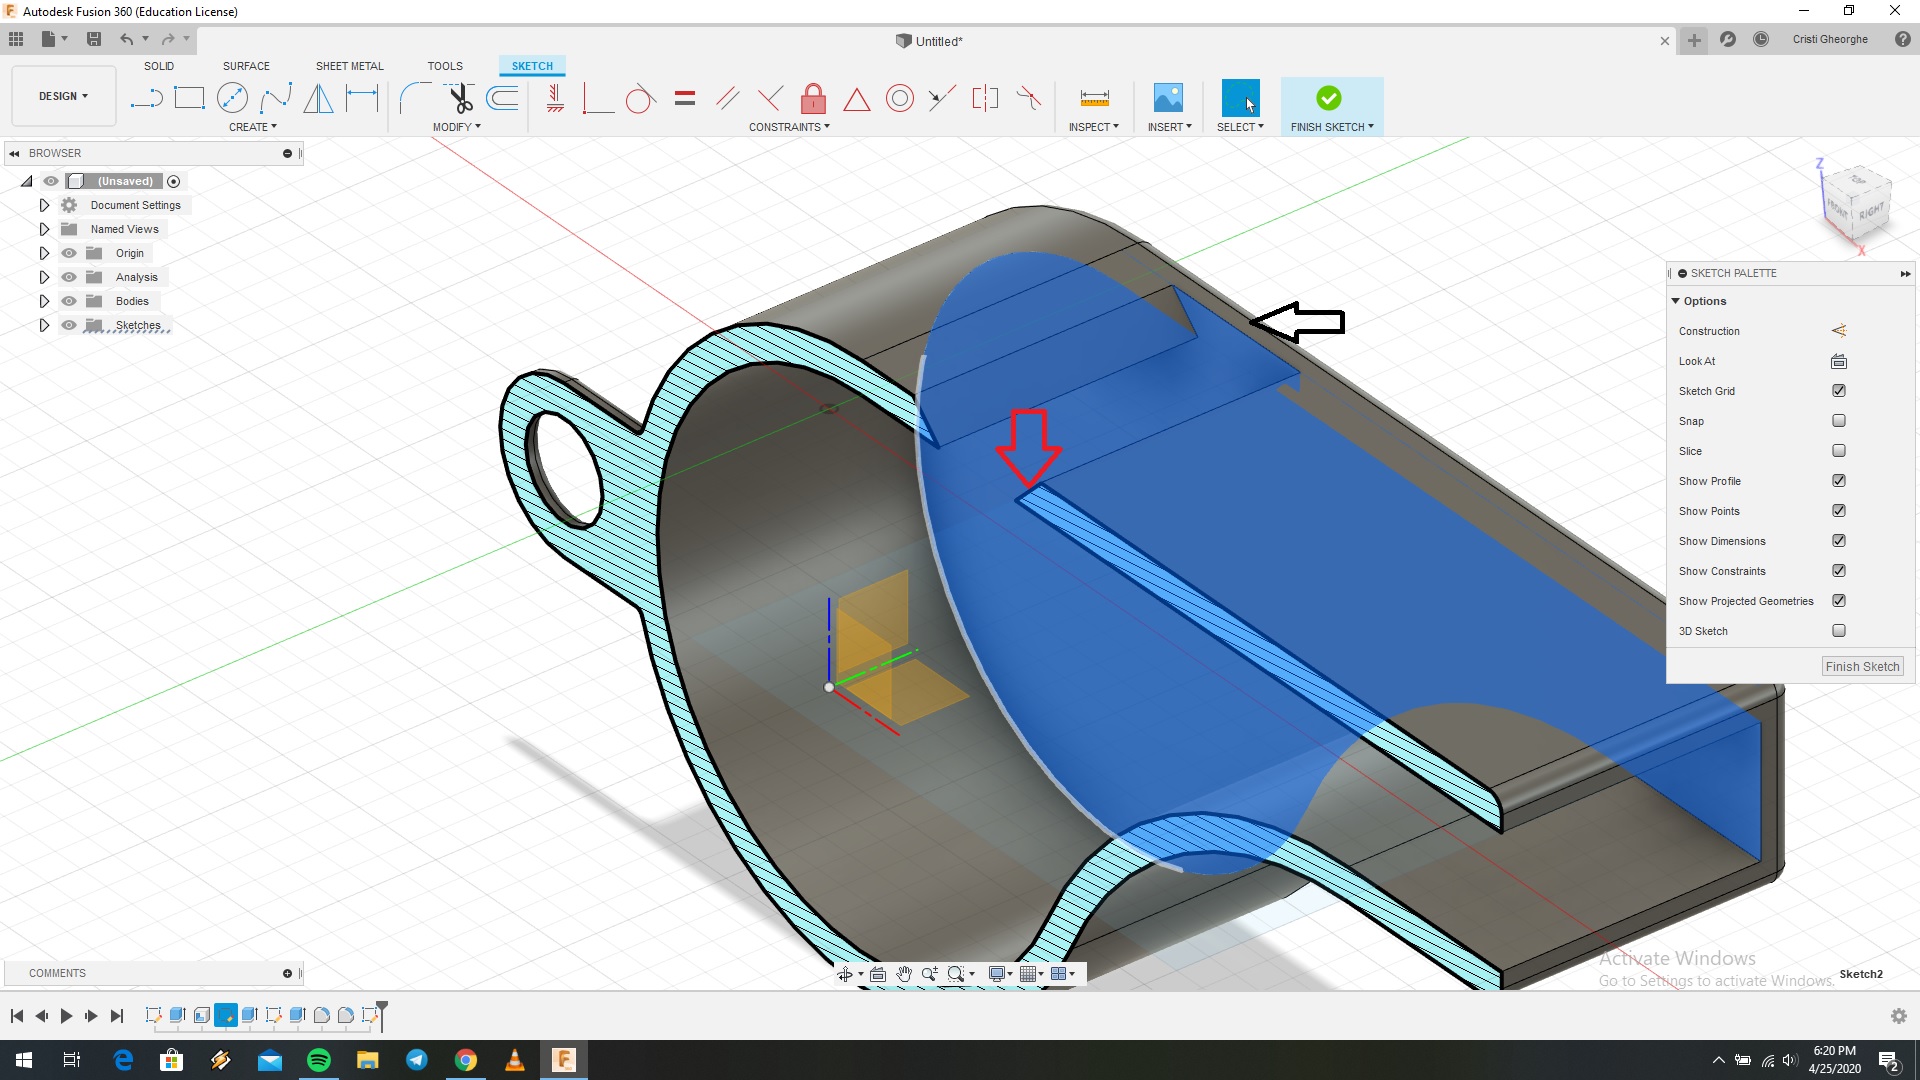Screen dimensions: 1920x1080
Task: Open the Create dropdown menu
Action: pyautogui.click(x=253, y=127)
